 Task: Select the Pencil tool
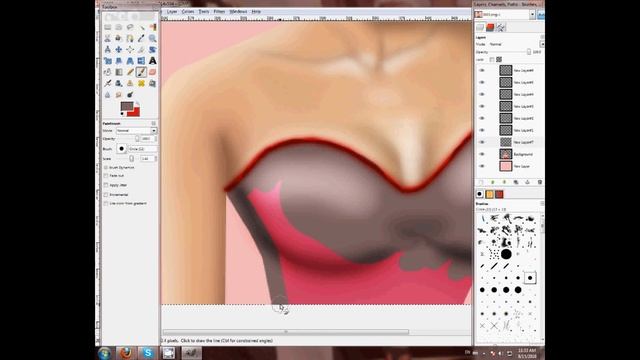[130, 72]
